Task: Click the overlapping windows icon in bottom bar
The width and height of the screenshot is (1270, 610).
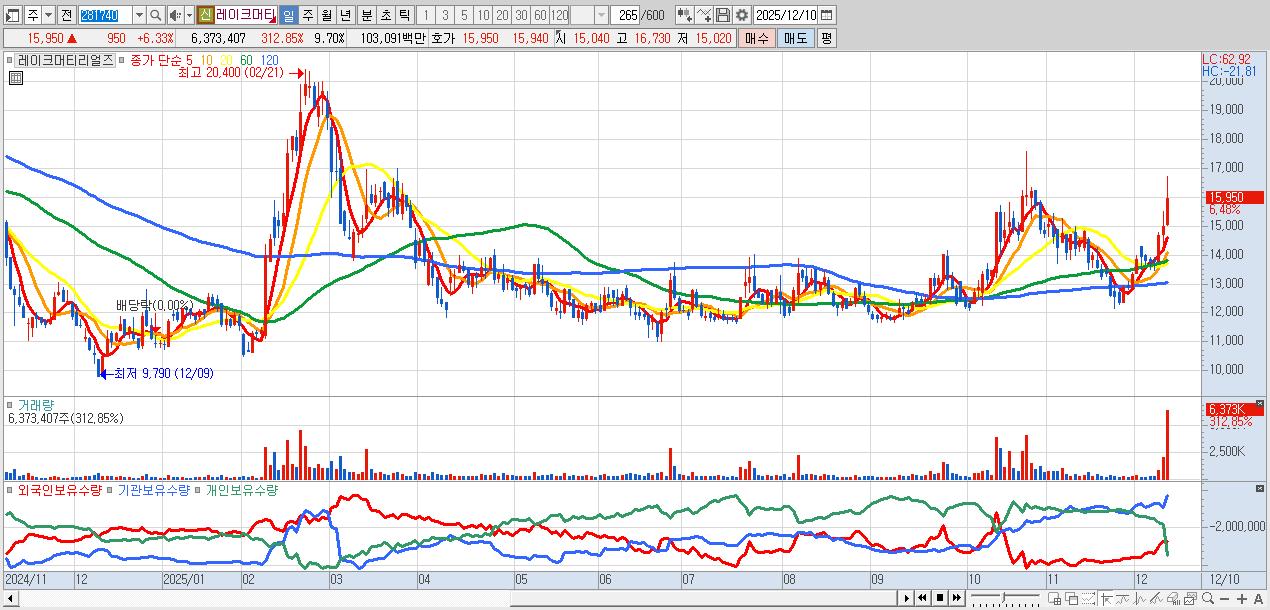Action: pos(1072,598)
